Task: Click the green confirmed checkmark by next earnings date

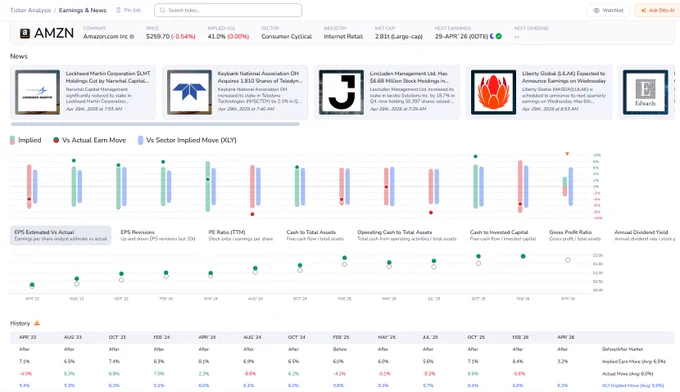Action: tap(499, 36)
